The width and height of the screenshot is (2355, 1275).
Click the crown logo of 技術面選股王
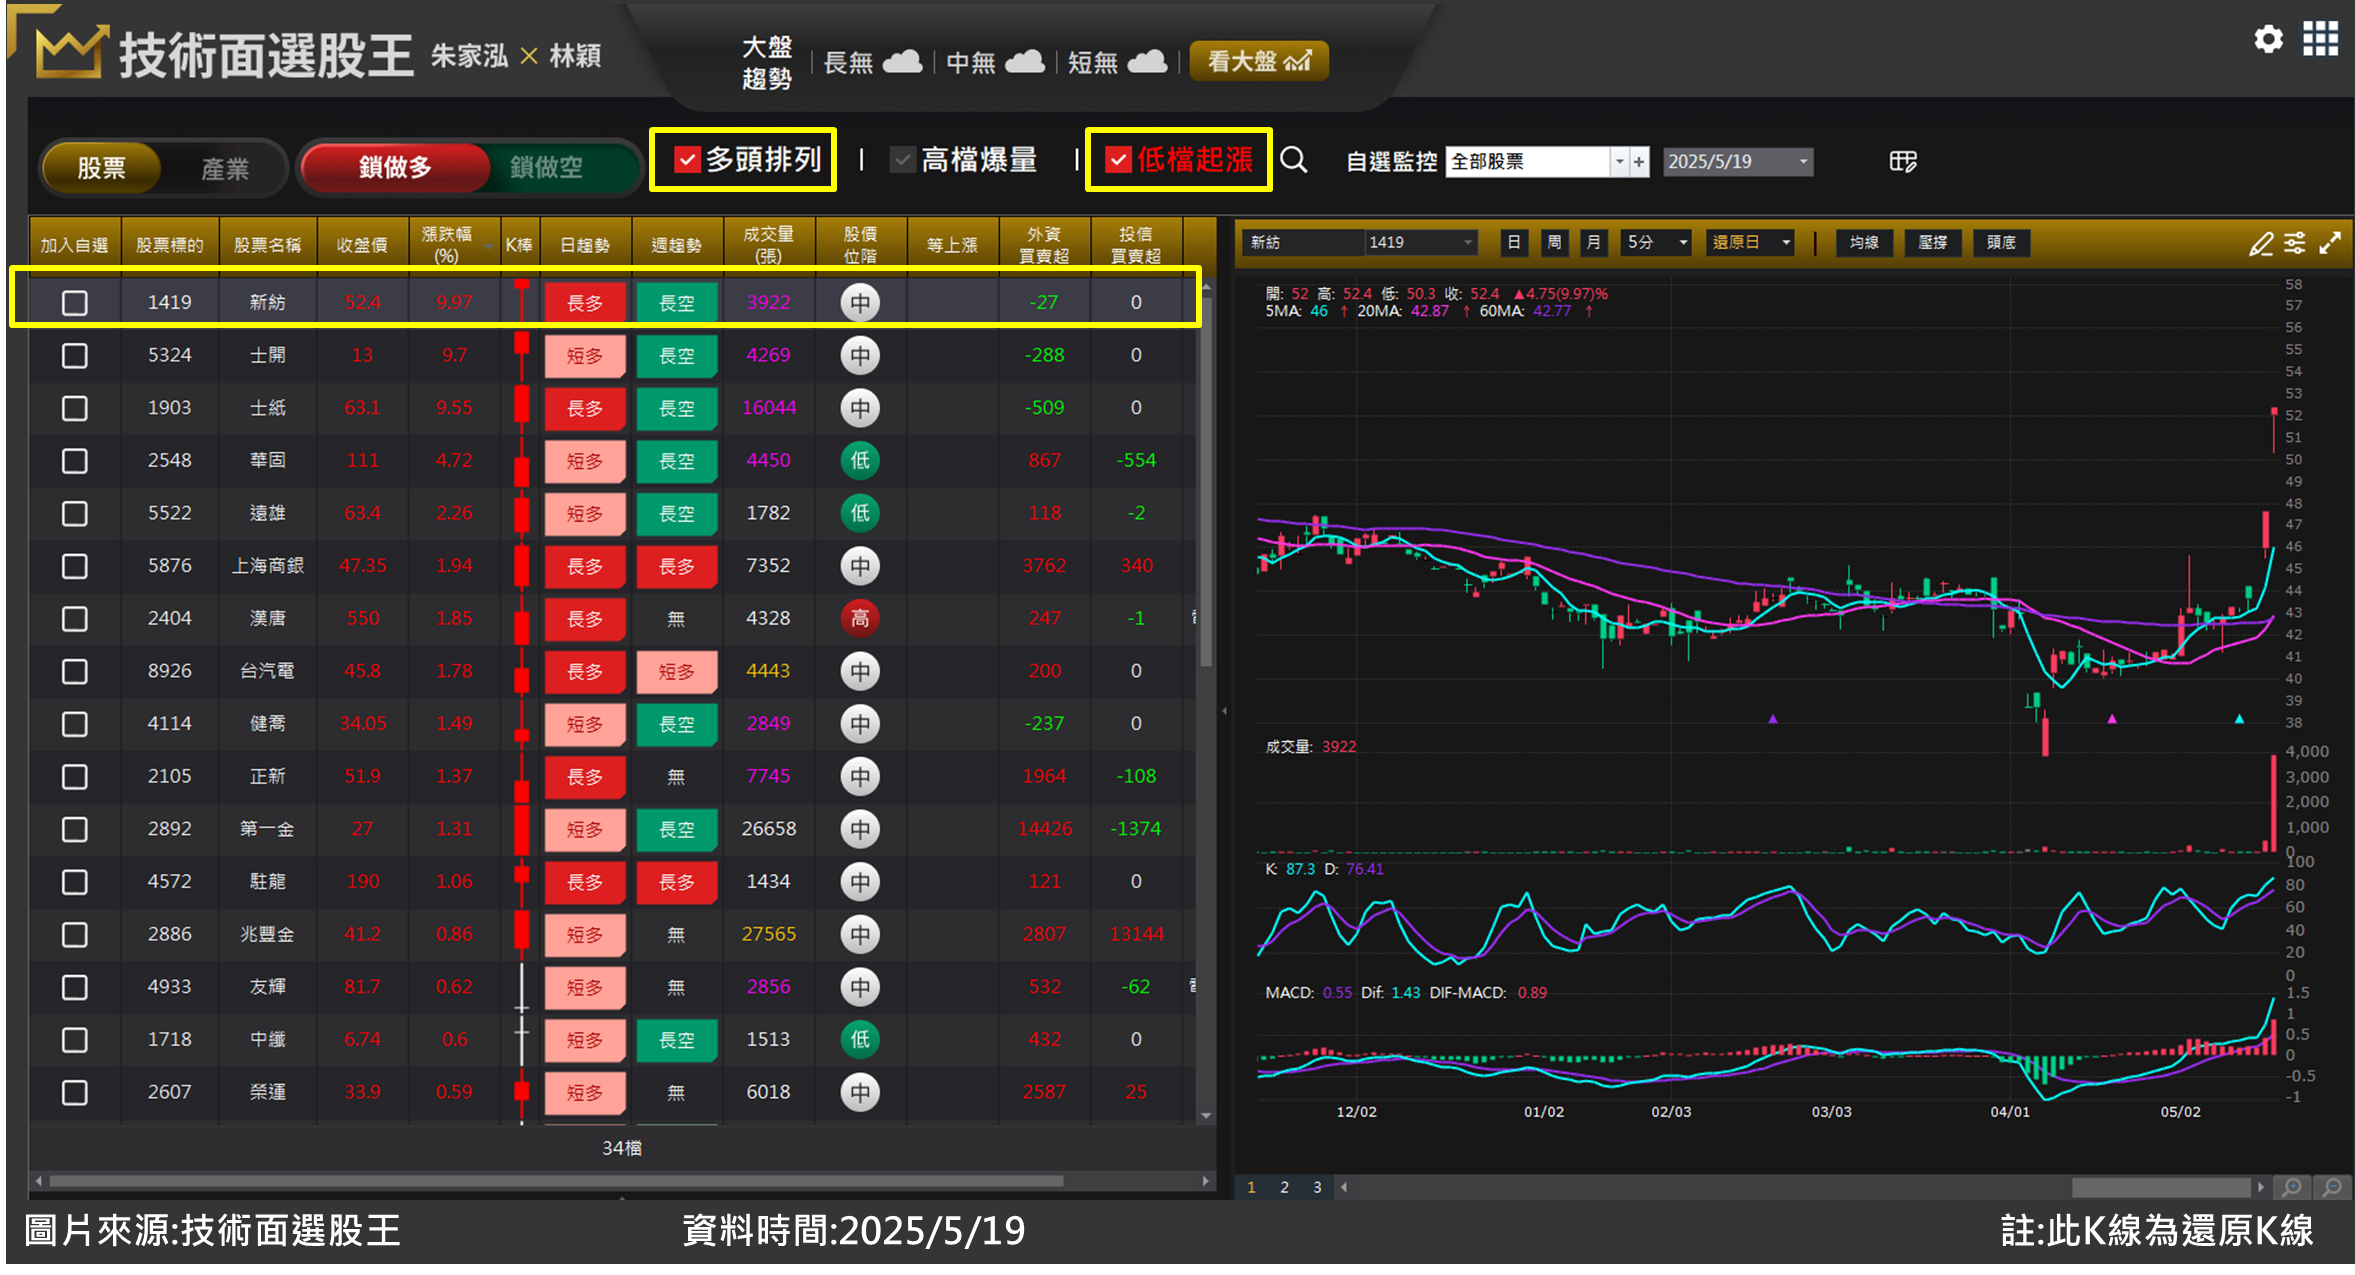[70, 52]
